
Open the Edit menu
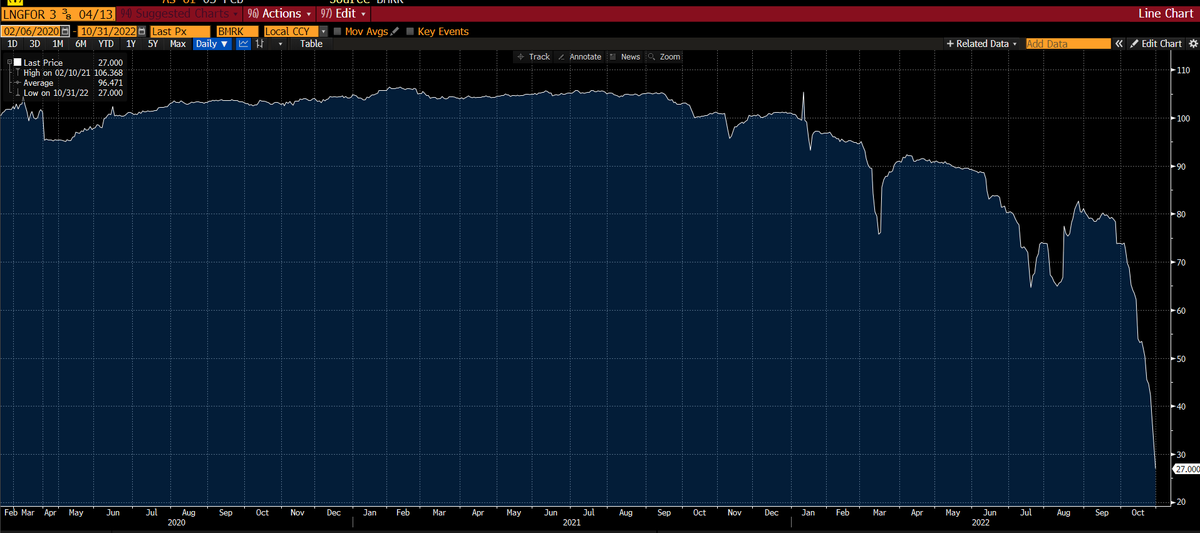point(343,14)
